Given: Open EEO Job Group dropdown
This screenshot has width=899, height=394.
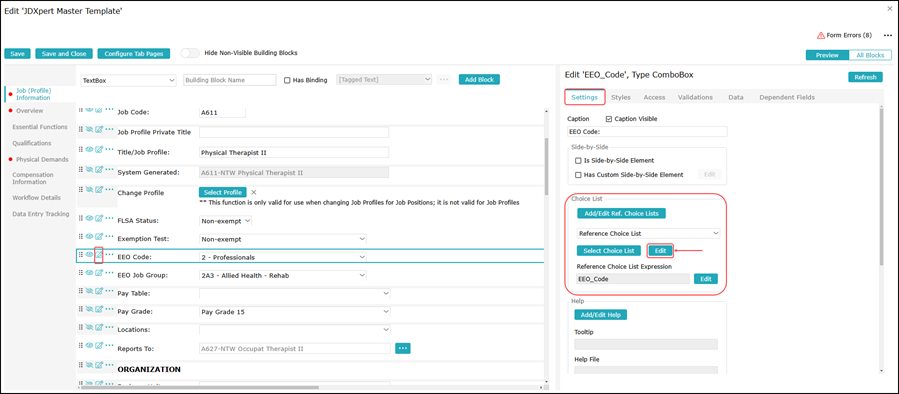Looking at the screenshot, I should click(283, 276).
